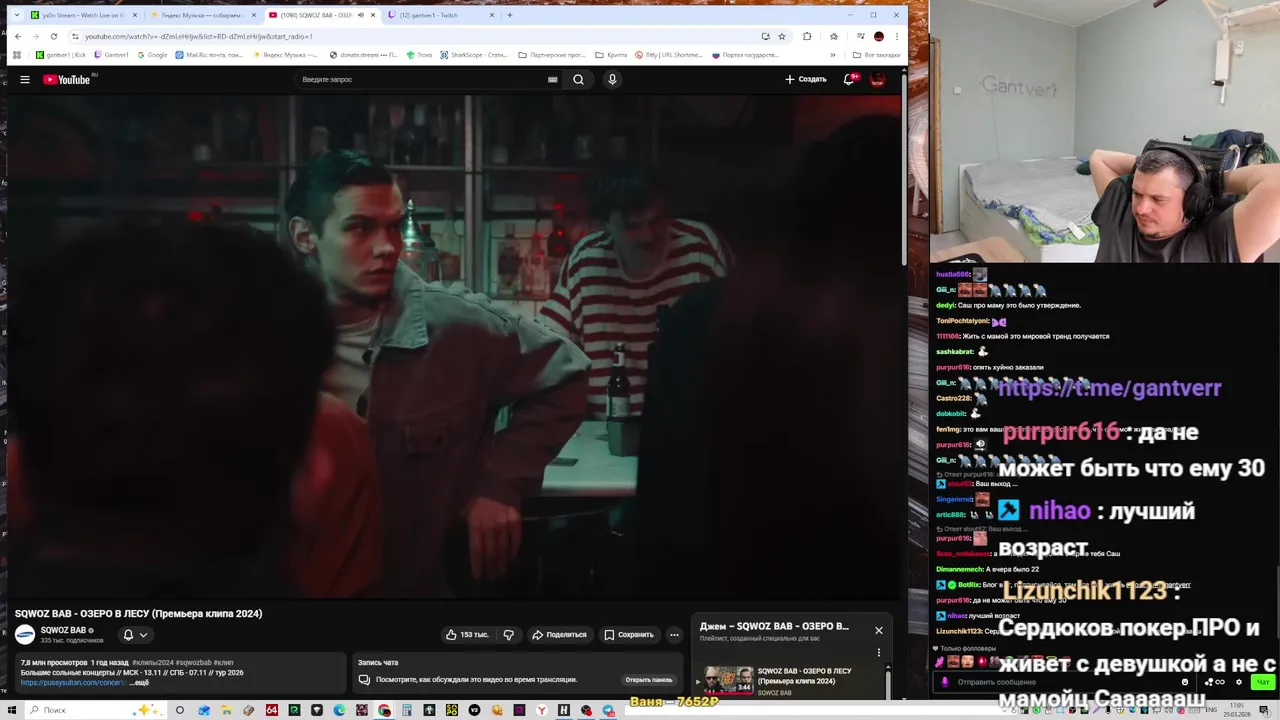Click the Сохранить save button
Image resolution: width=1280 pixels, height=720 pixels.
629,634
